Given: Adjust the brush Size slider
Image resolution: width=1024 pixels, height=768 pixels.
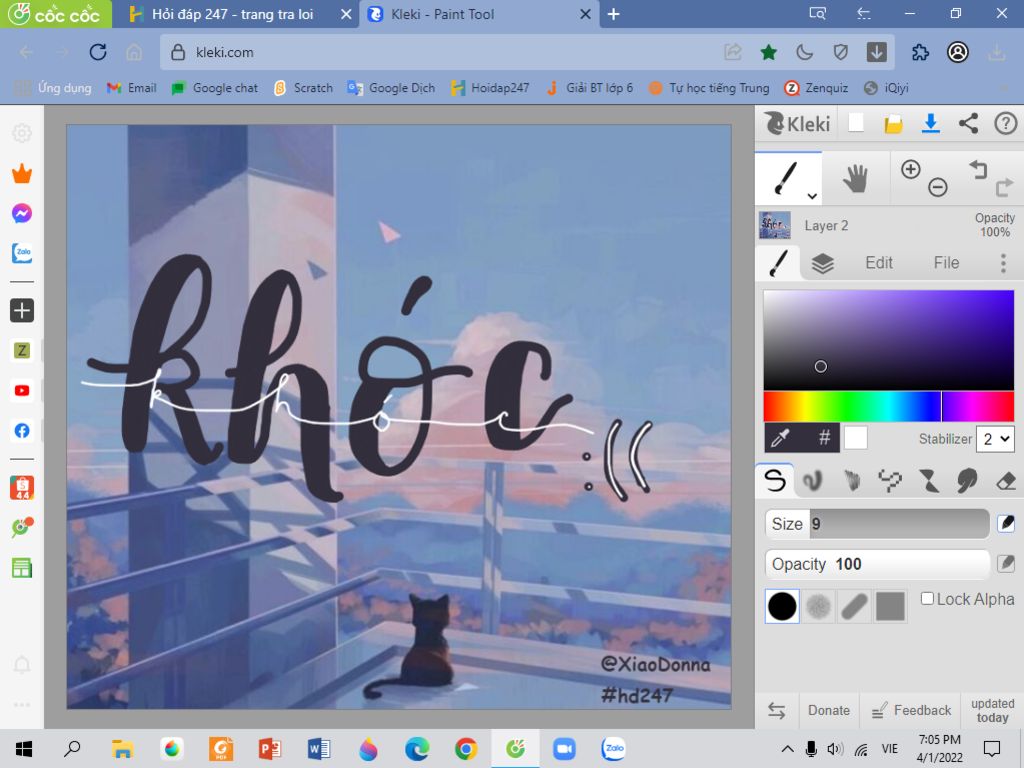Looking at the screenshot, I should pyautogui.click(x=877, y=524).
